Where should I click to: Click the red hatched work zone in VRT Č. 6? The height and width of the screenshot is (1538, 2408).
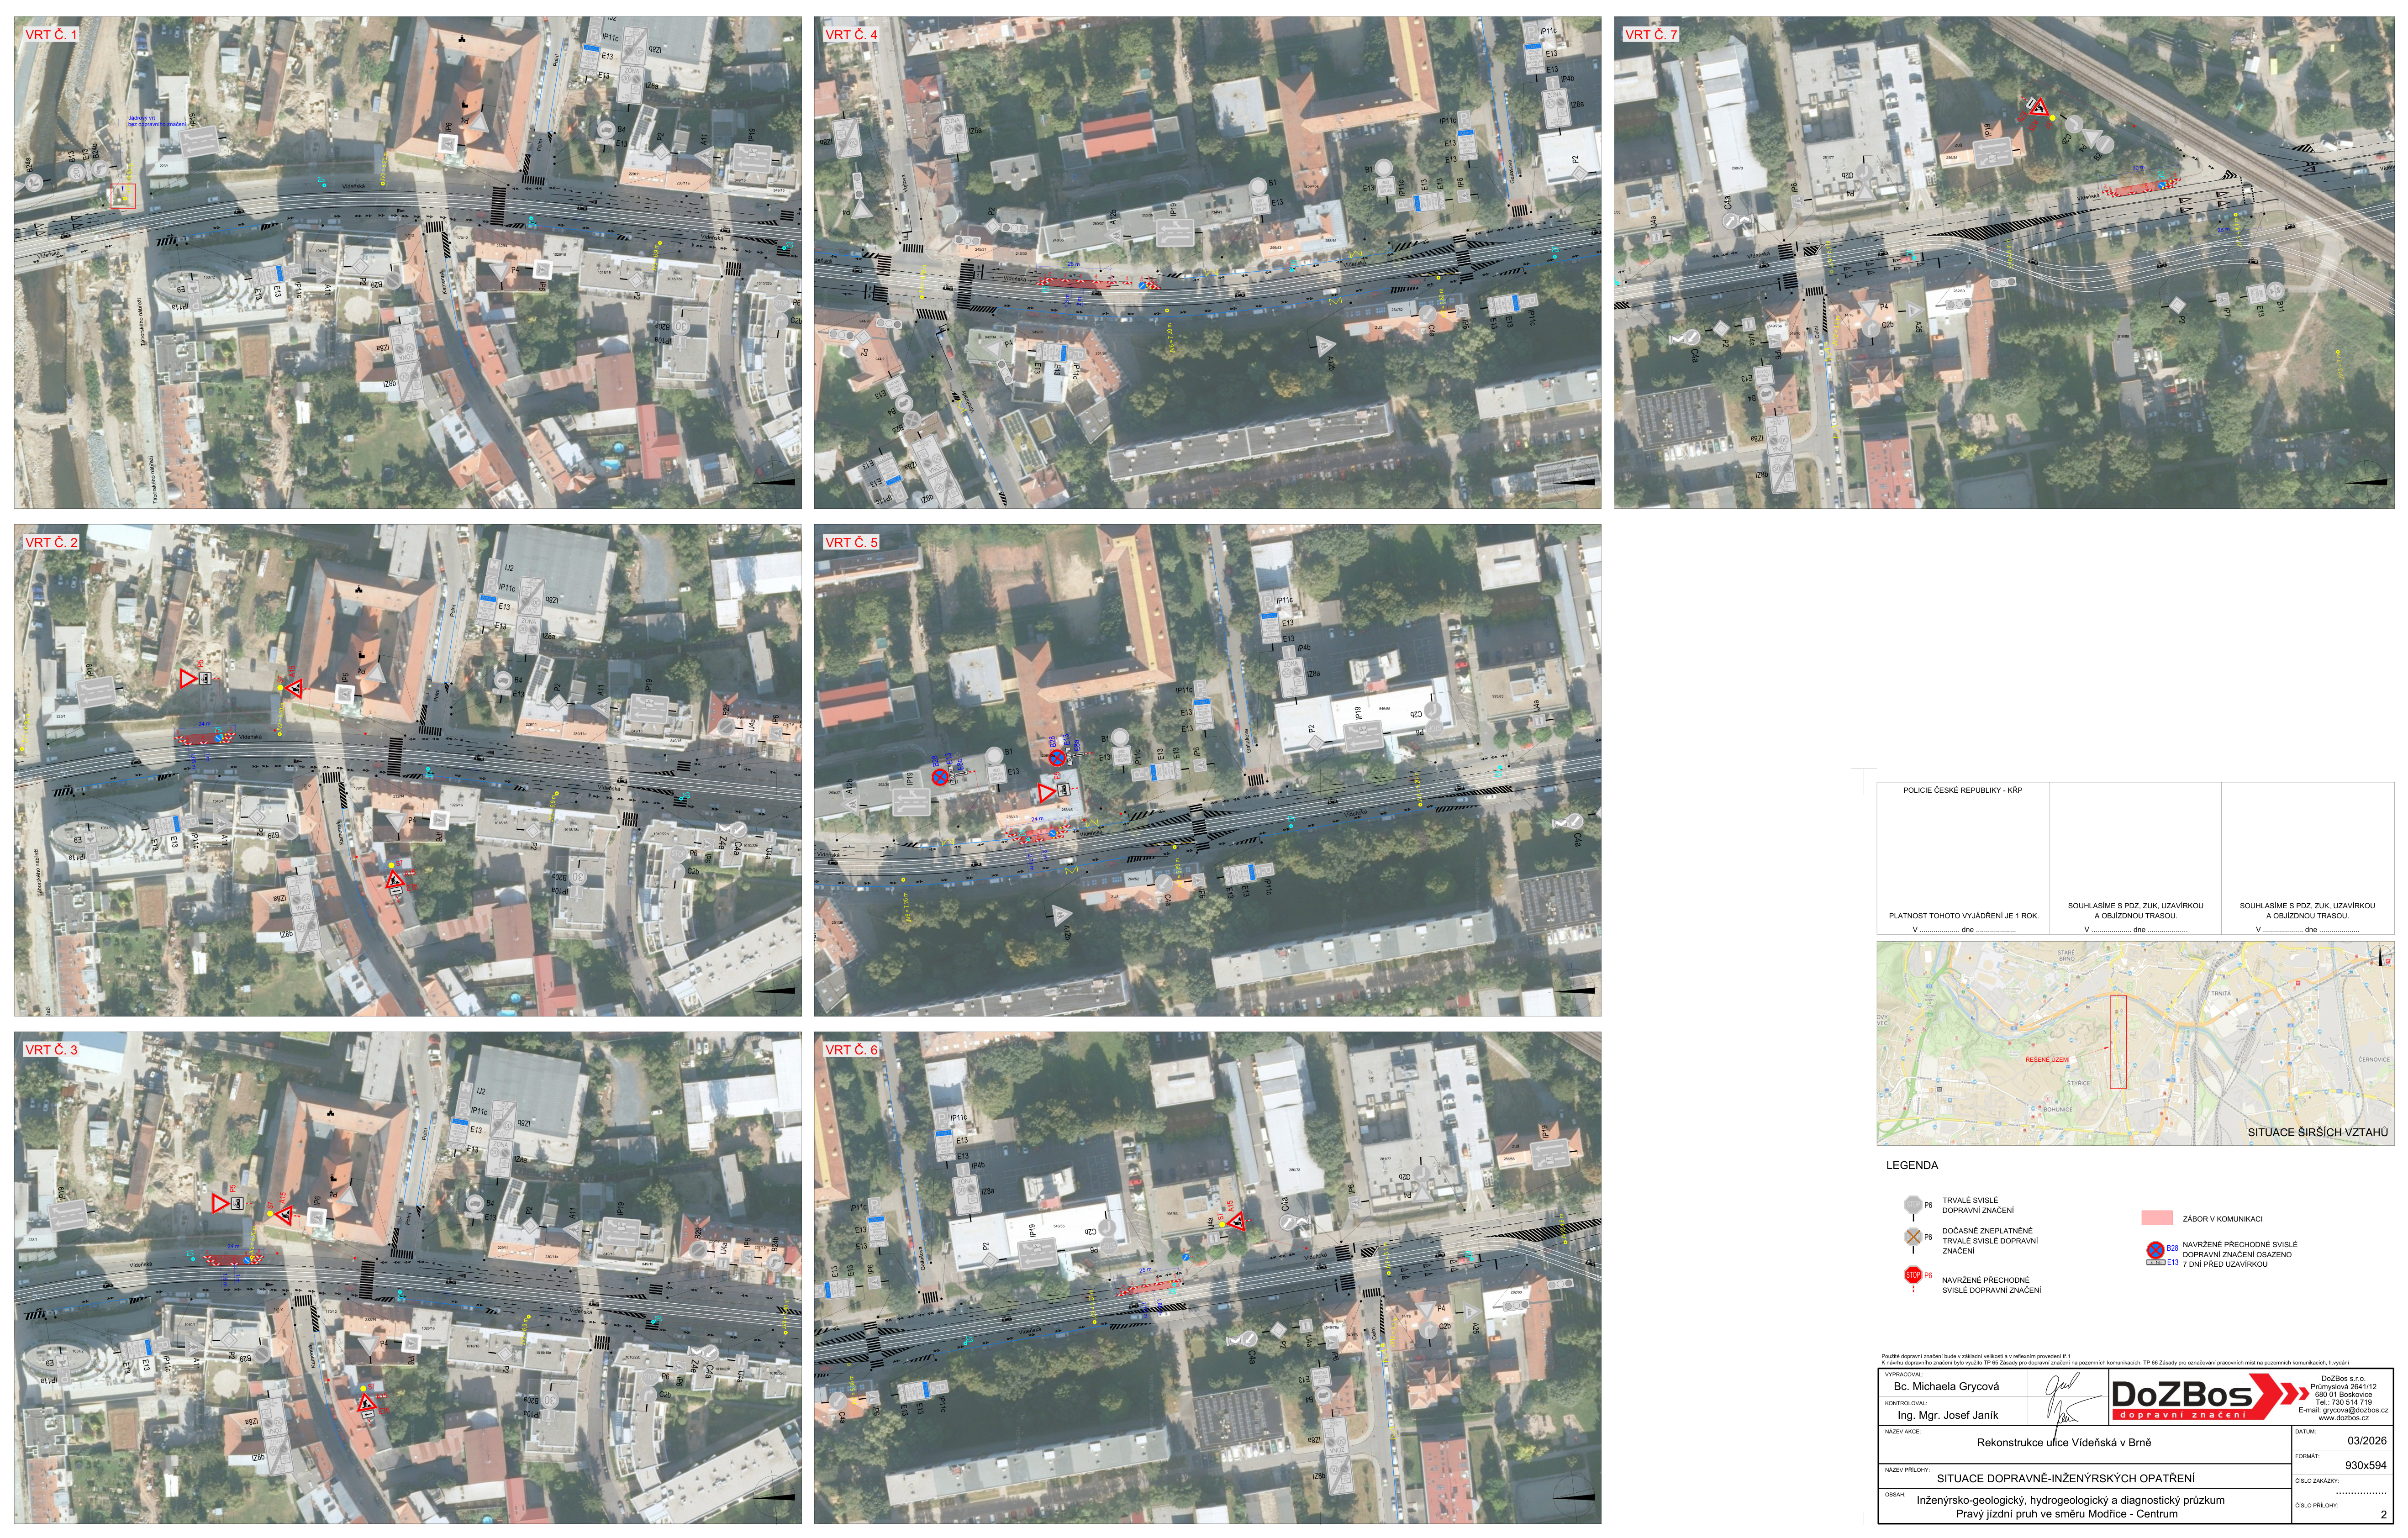tap(1149, 1288)
